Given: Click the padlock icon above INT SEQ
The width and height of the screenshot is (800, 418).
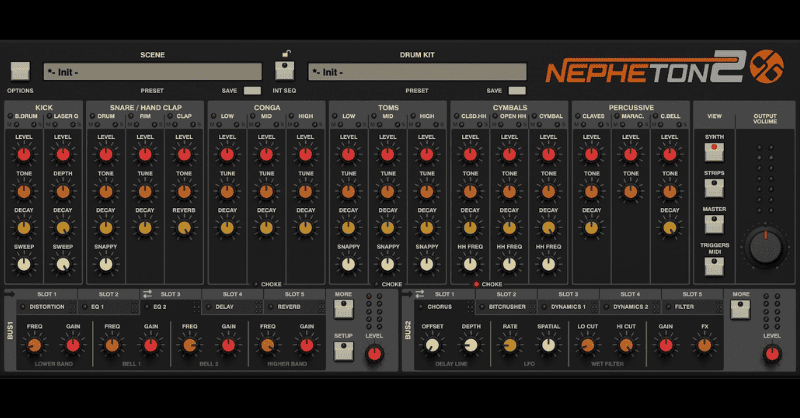Looking at the screenshot, I should pos(287,53).
